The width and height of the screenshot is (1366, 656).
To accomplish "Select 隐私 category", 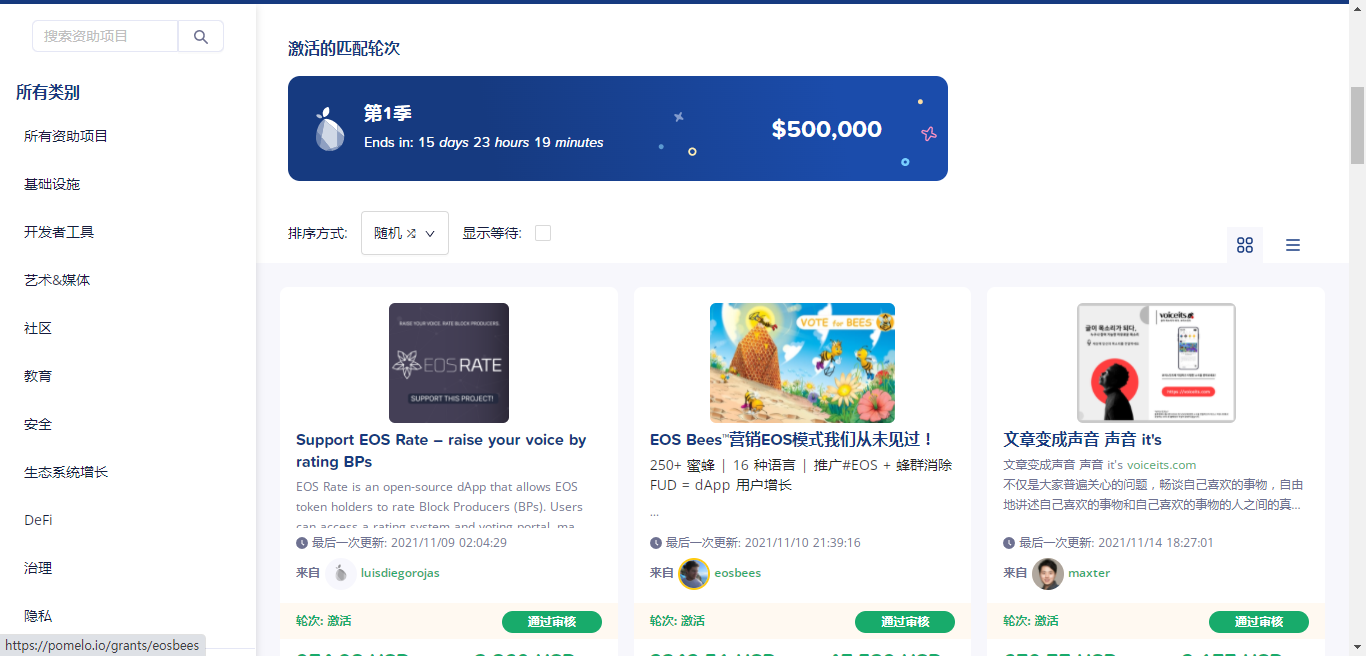I will [38, 616].
